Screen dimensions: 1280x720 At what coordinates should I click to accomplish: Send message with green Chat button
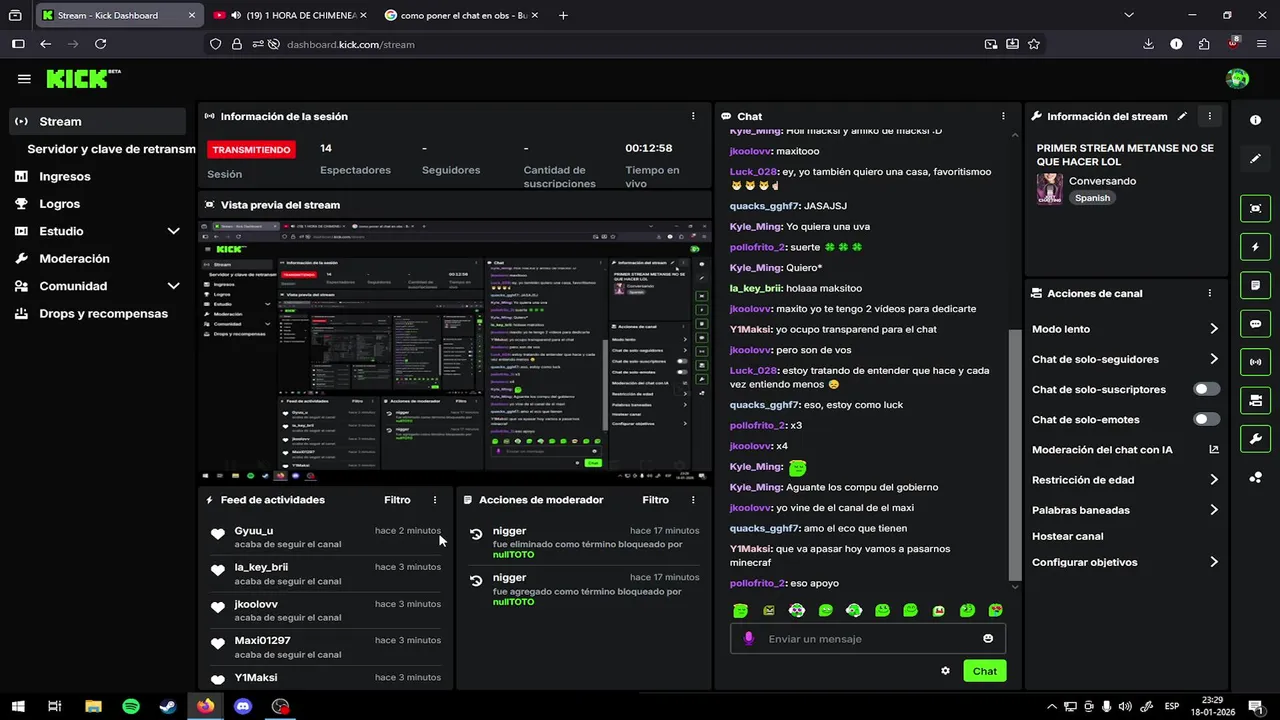(x=985, y=671)
